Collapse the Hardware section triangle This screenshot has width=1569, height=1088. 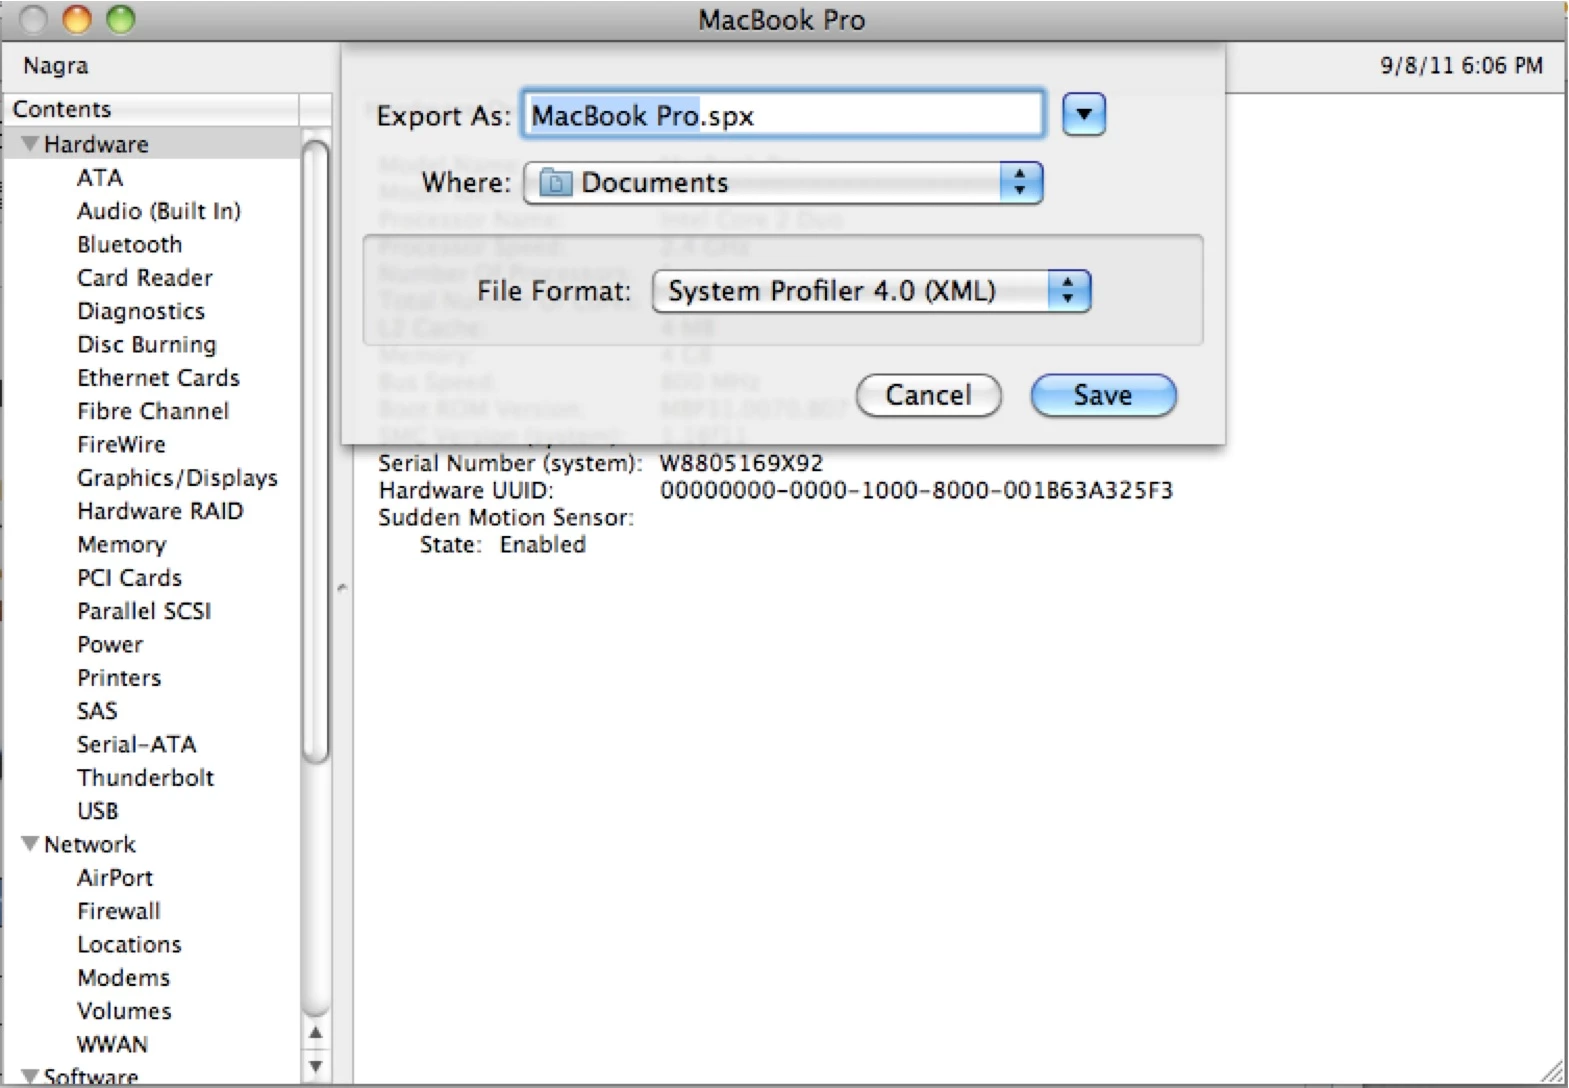tap(30, 144)
